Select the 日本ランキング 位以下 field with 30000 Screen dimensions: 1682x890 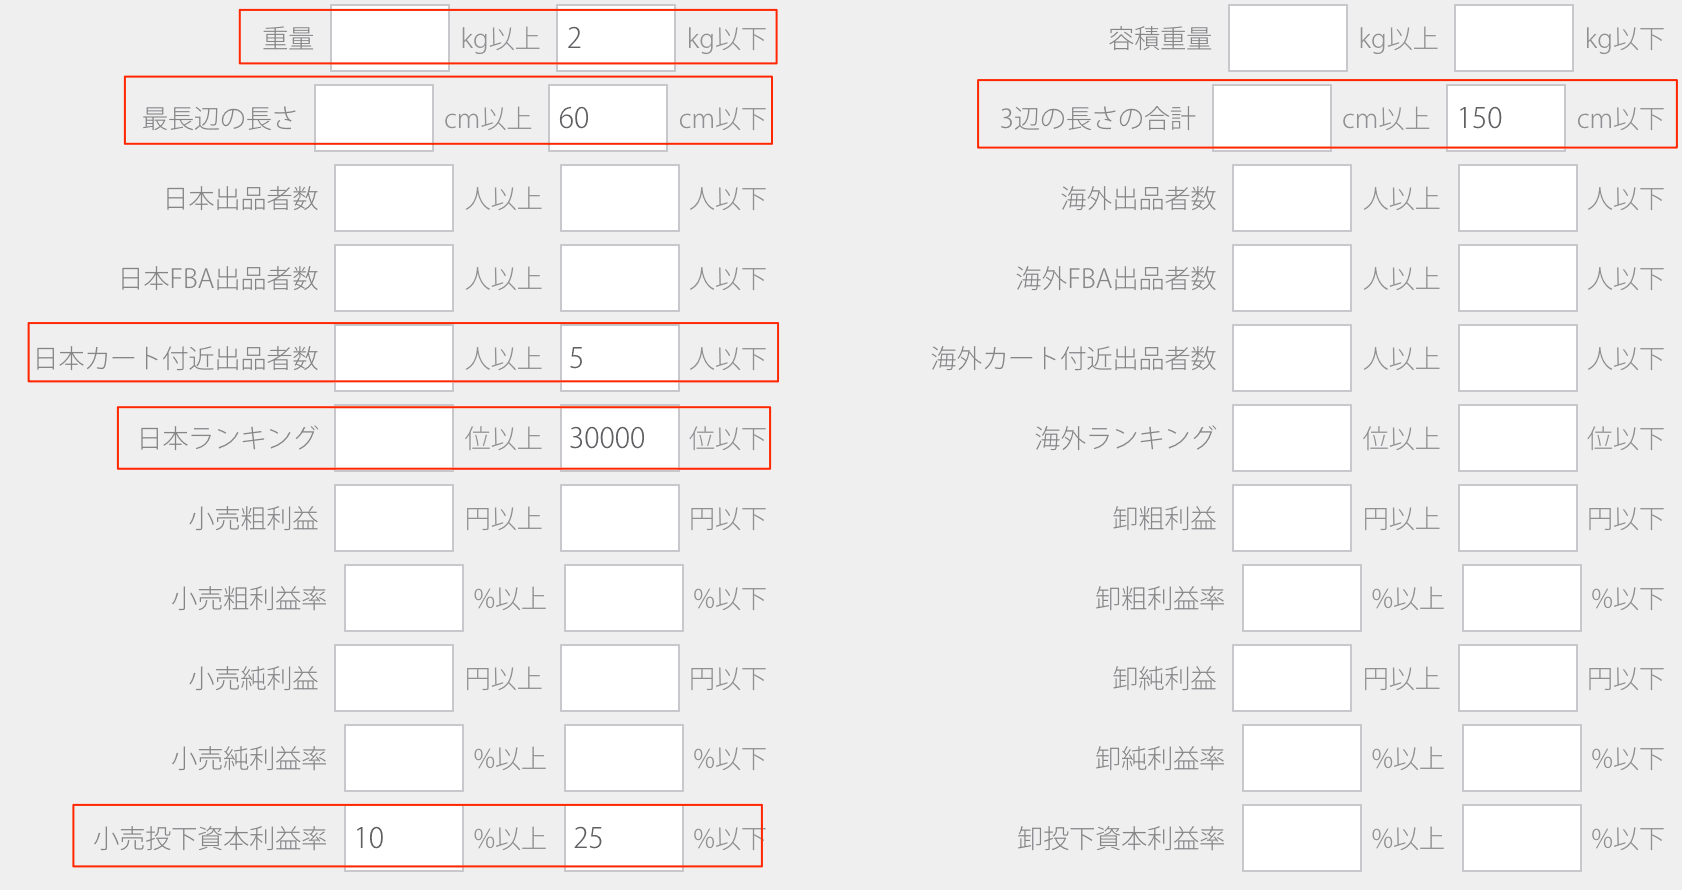point(619,438)
